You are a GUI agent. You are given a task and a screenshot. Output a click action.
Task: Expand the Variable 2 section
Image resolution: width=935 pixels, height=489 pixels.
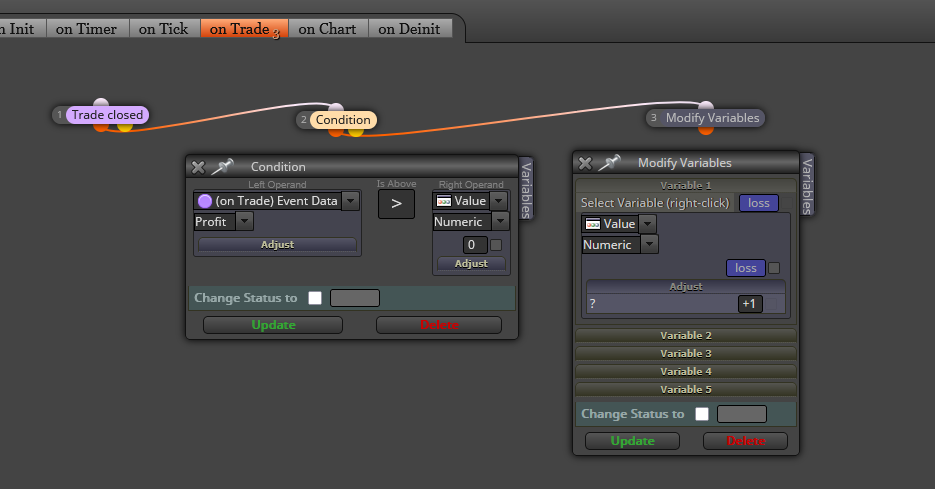[x=686, y=335]
